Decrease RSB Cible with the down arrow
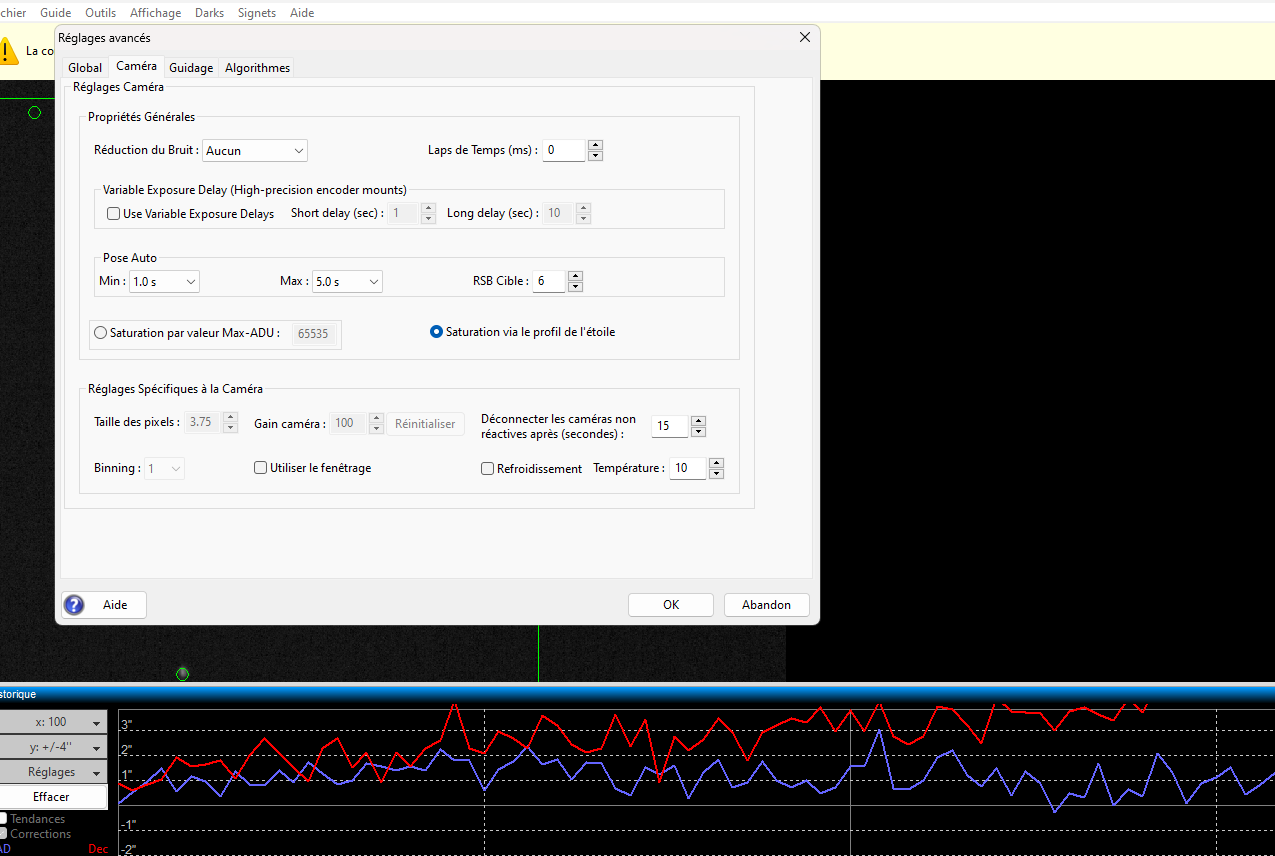Screen dimensions: 1275x856 (574, 287)
